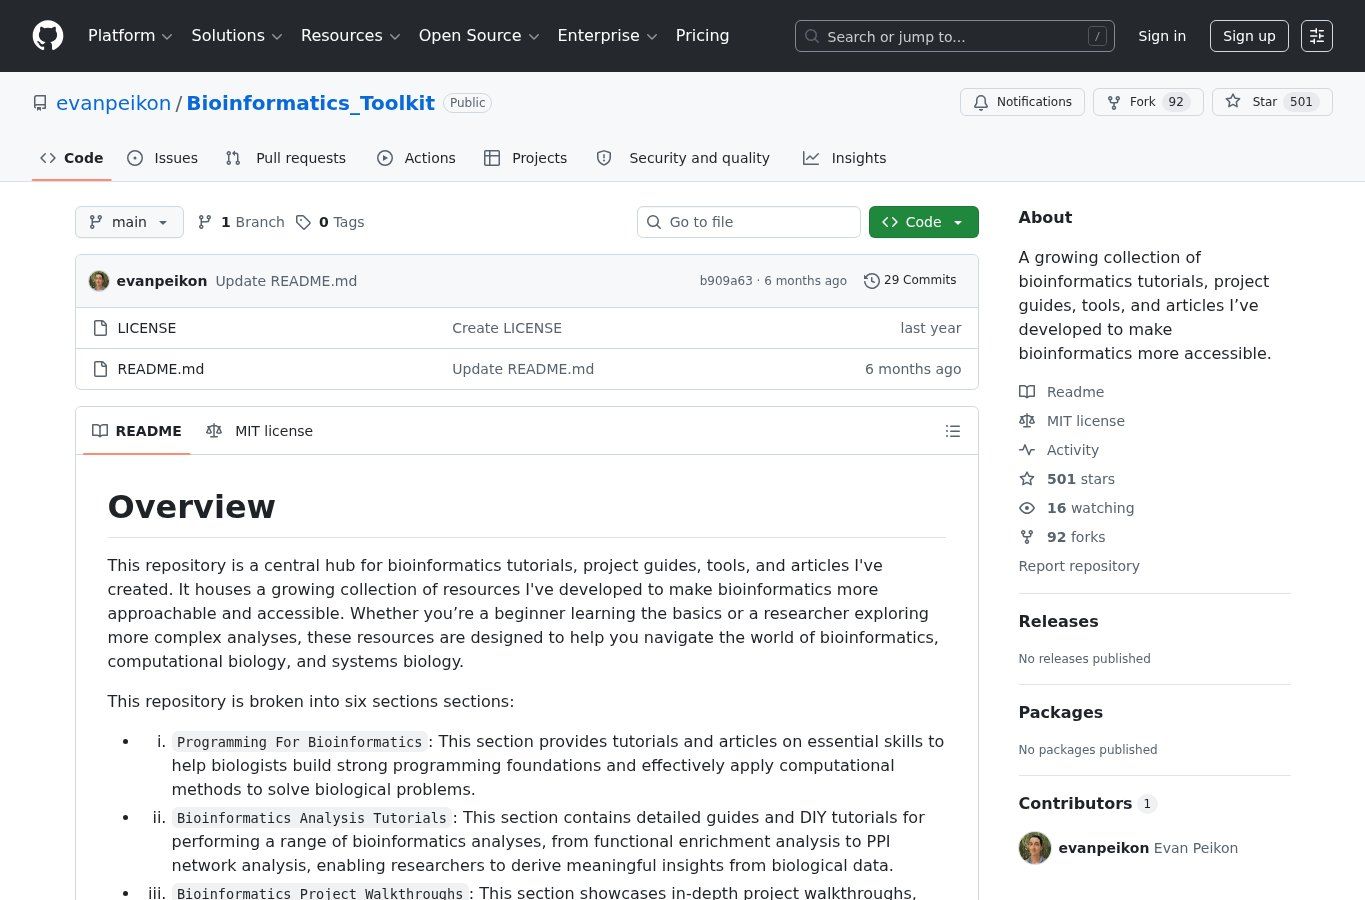The image size is (1365, 900).
Task: Click the LICENSE file icon
Action: (x=100, y=328)
